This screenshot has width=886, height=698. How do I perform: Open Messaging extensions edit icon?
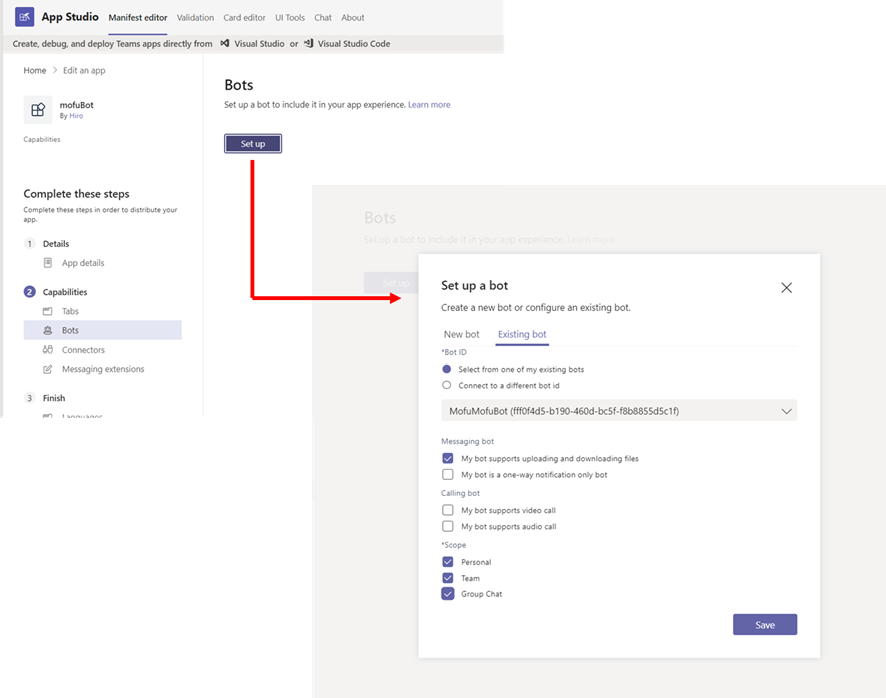(47, 369)
